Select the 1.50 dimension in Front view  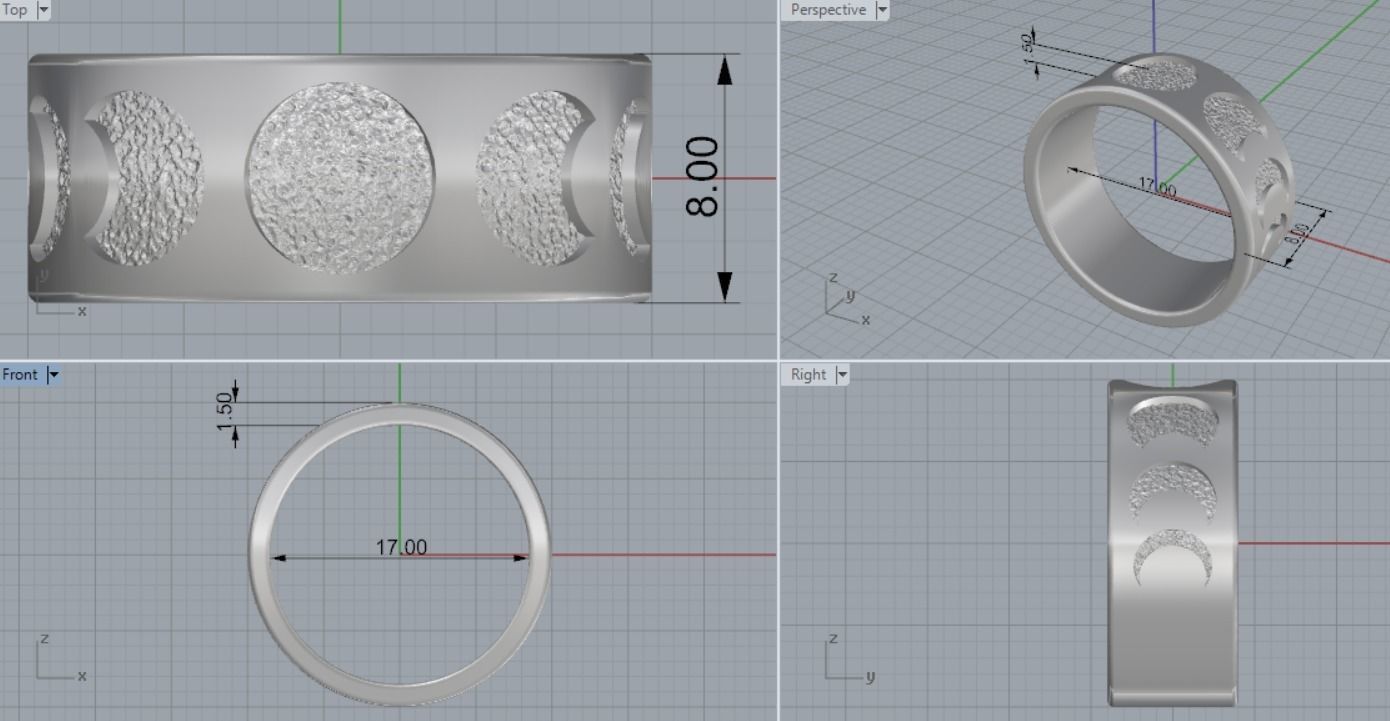224,413
